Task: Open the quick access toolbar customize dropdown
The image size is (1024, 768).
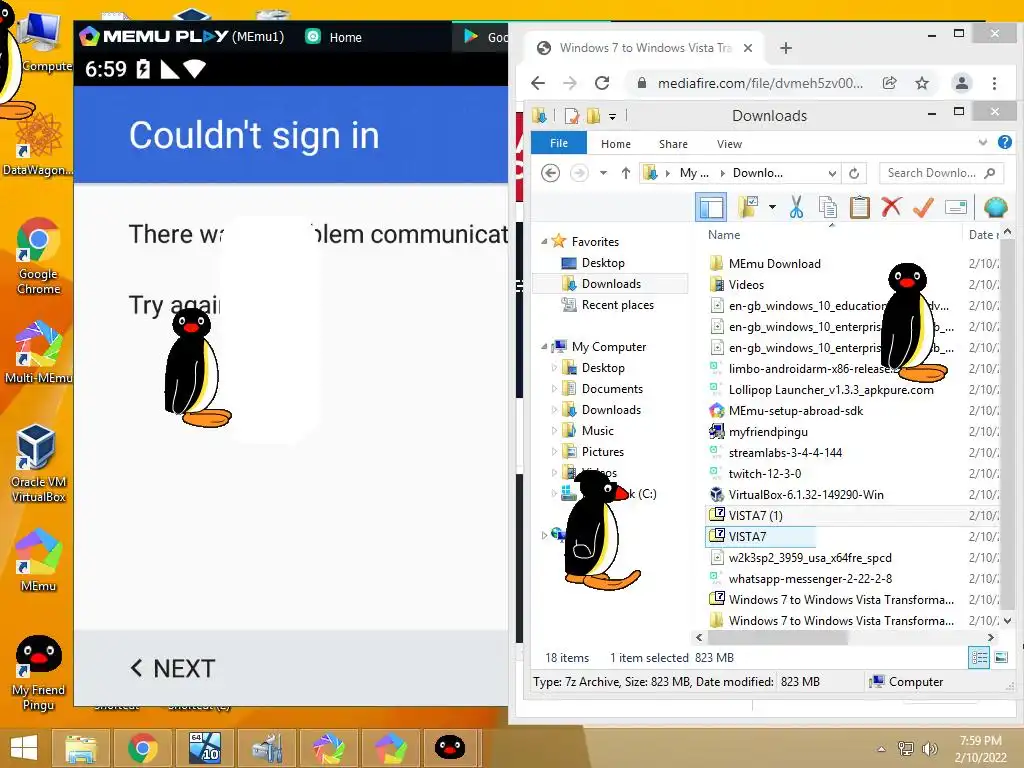Action: point(612,116)
